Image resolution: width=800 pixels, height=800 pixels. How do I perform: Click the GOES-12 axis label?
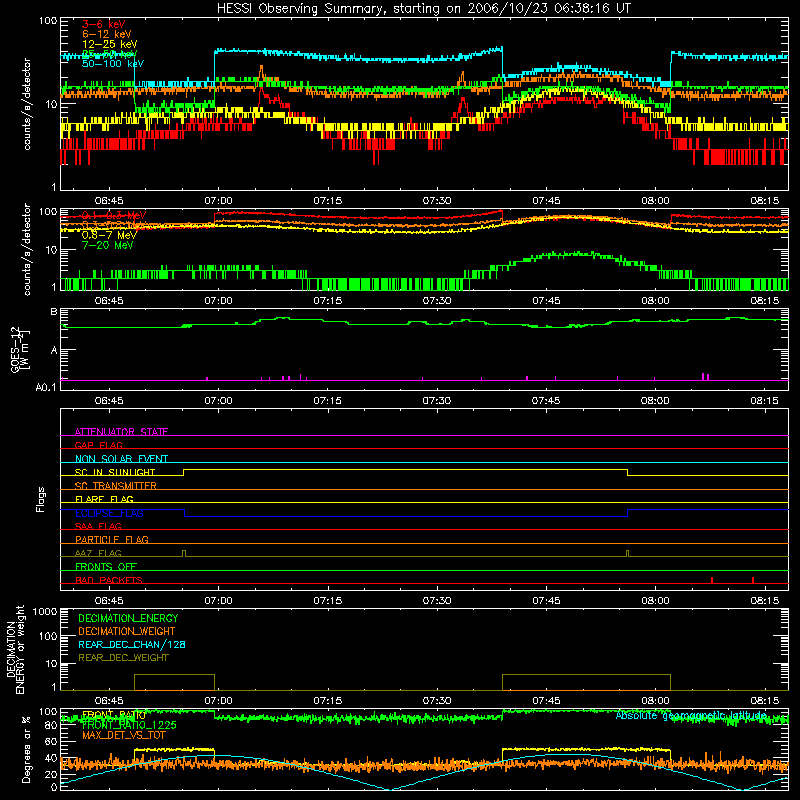[x=20, y=349]
